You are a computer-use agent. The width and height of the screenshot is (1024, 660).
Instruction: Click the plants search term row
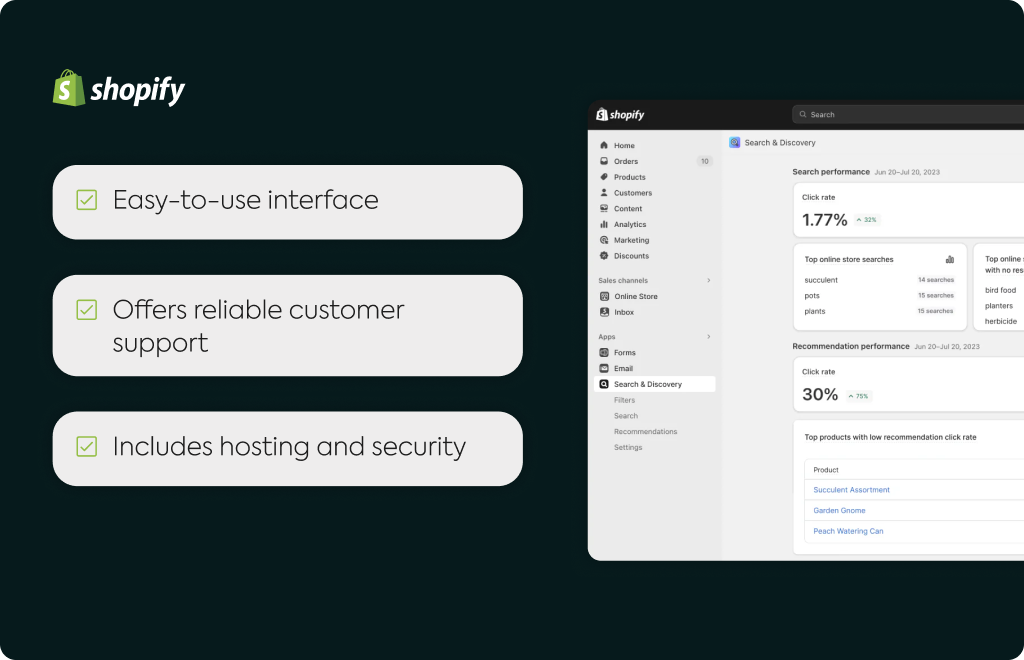(x=879, y=311)
